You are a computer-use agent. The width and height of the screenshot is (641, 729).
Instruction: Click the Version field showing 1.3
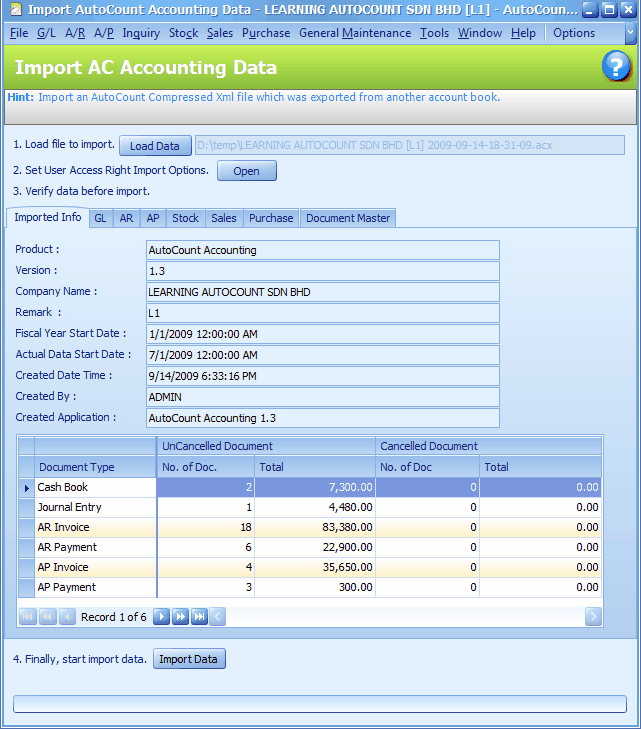pyautogui.click(x=323, y=271)
